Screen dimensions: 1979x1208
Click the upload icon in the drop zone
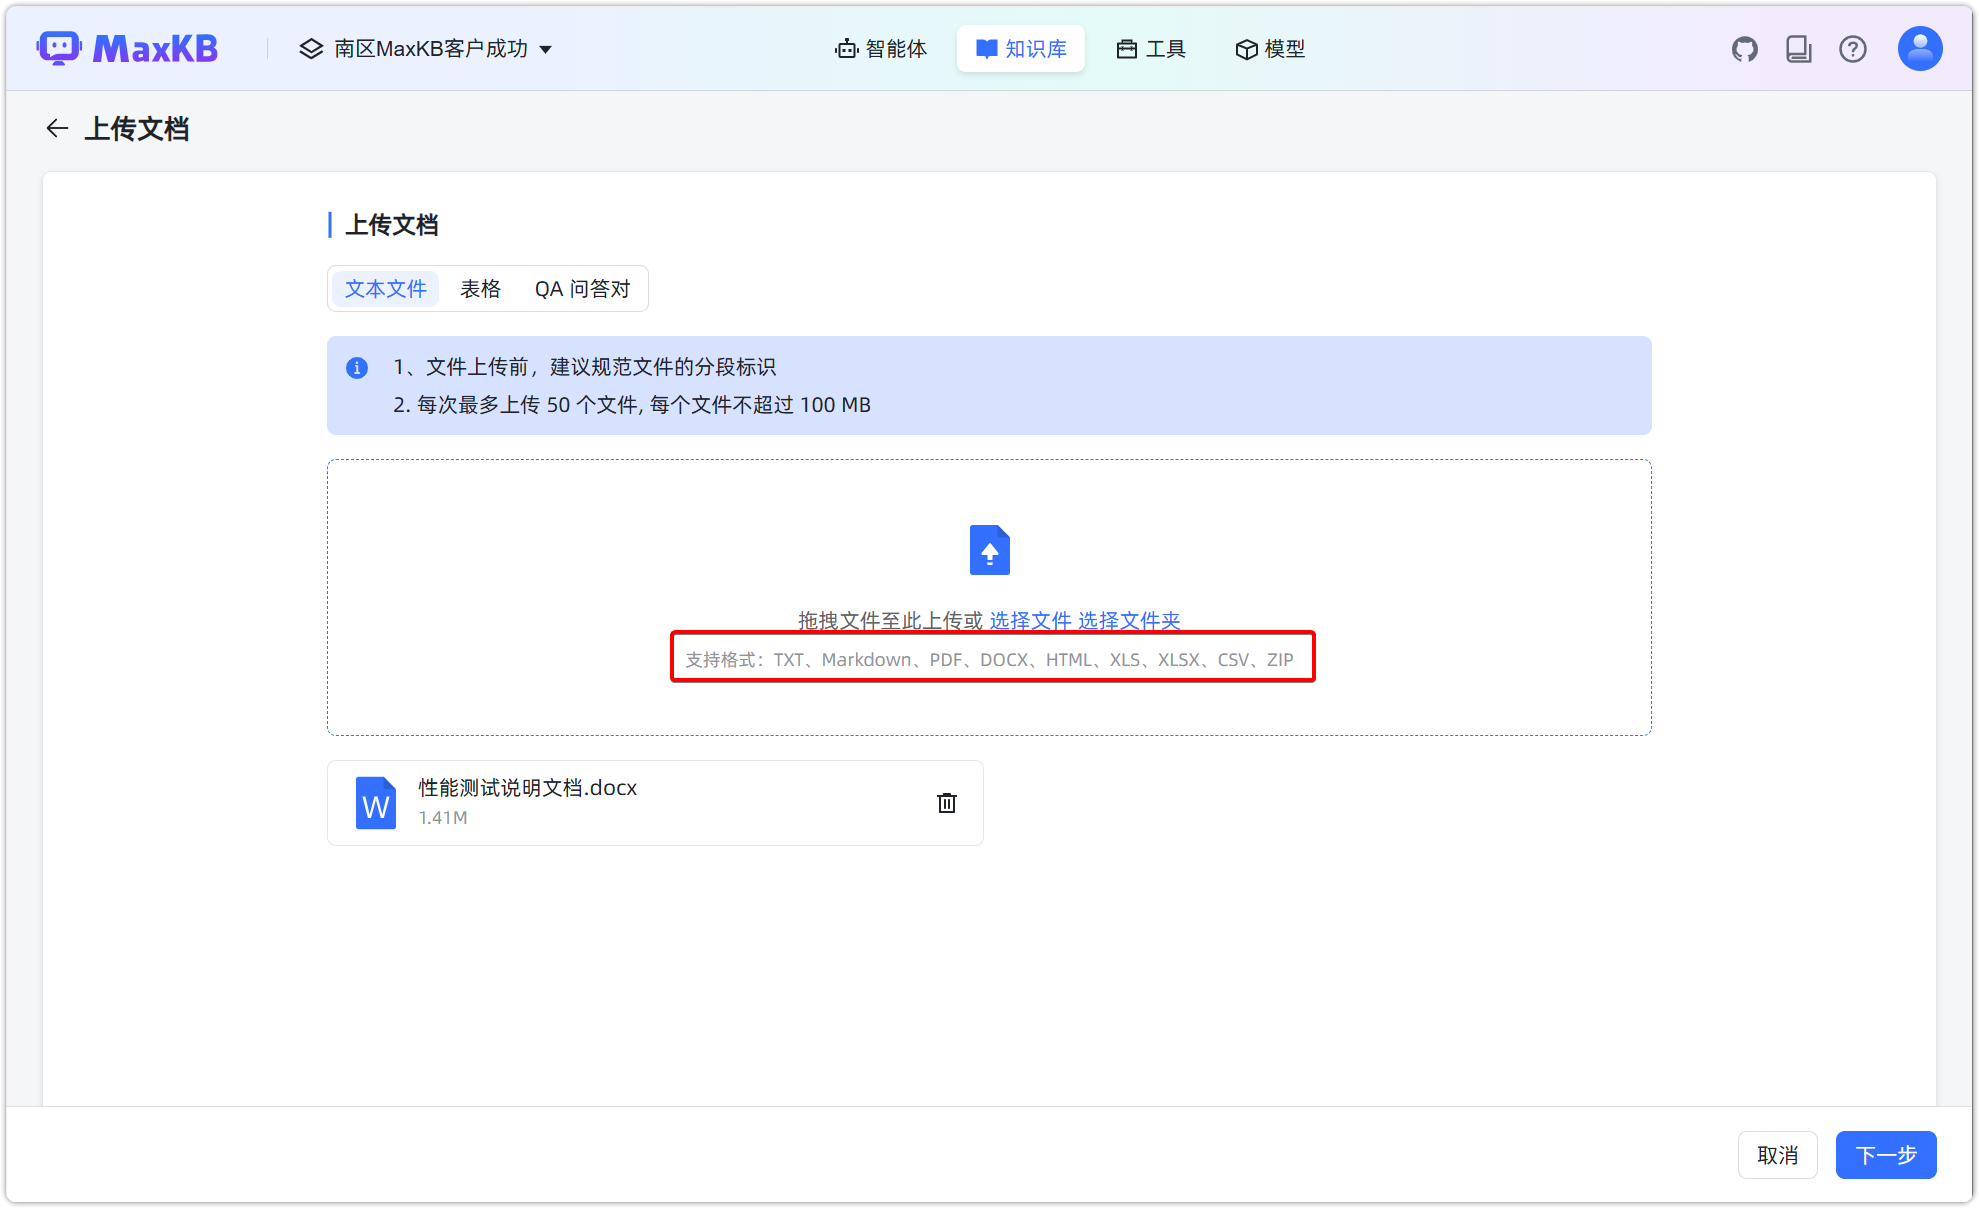click(x=989, y=550)
